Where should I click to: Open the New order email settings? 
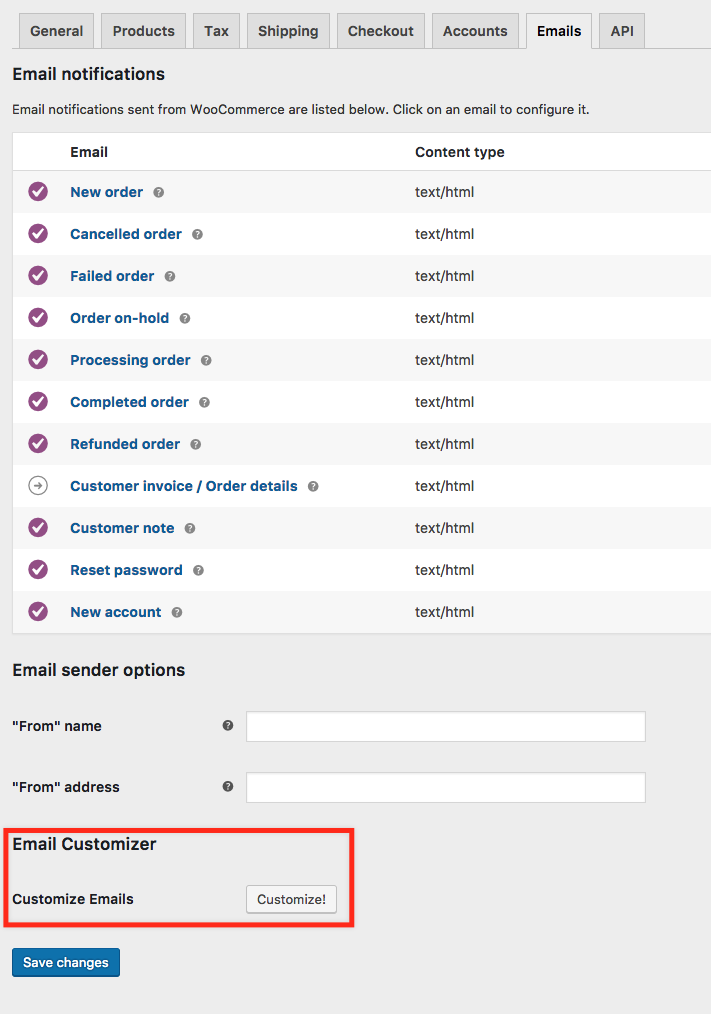tap(107, 192)
